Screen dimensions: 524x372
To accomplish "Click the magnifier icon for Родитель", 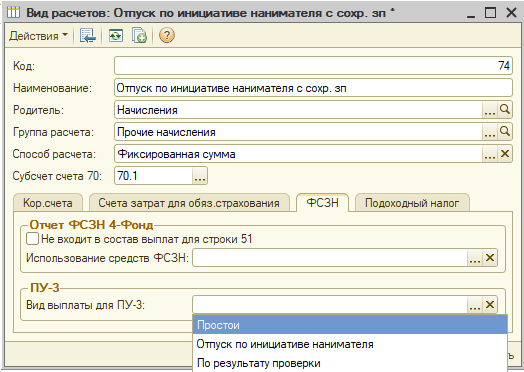I will click(505, 110).
